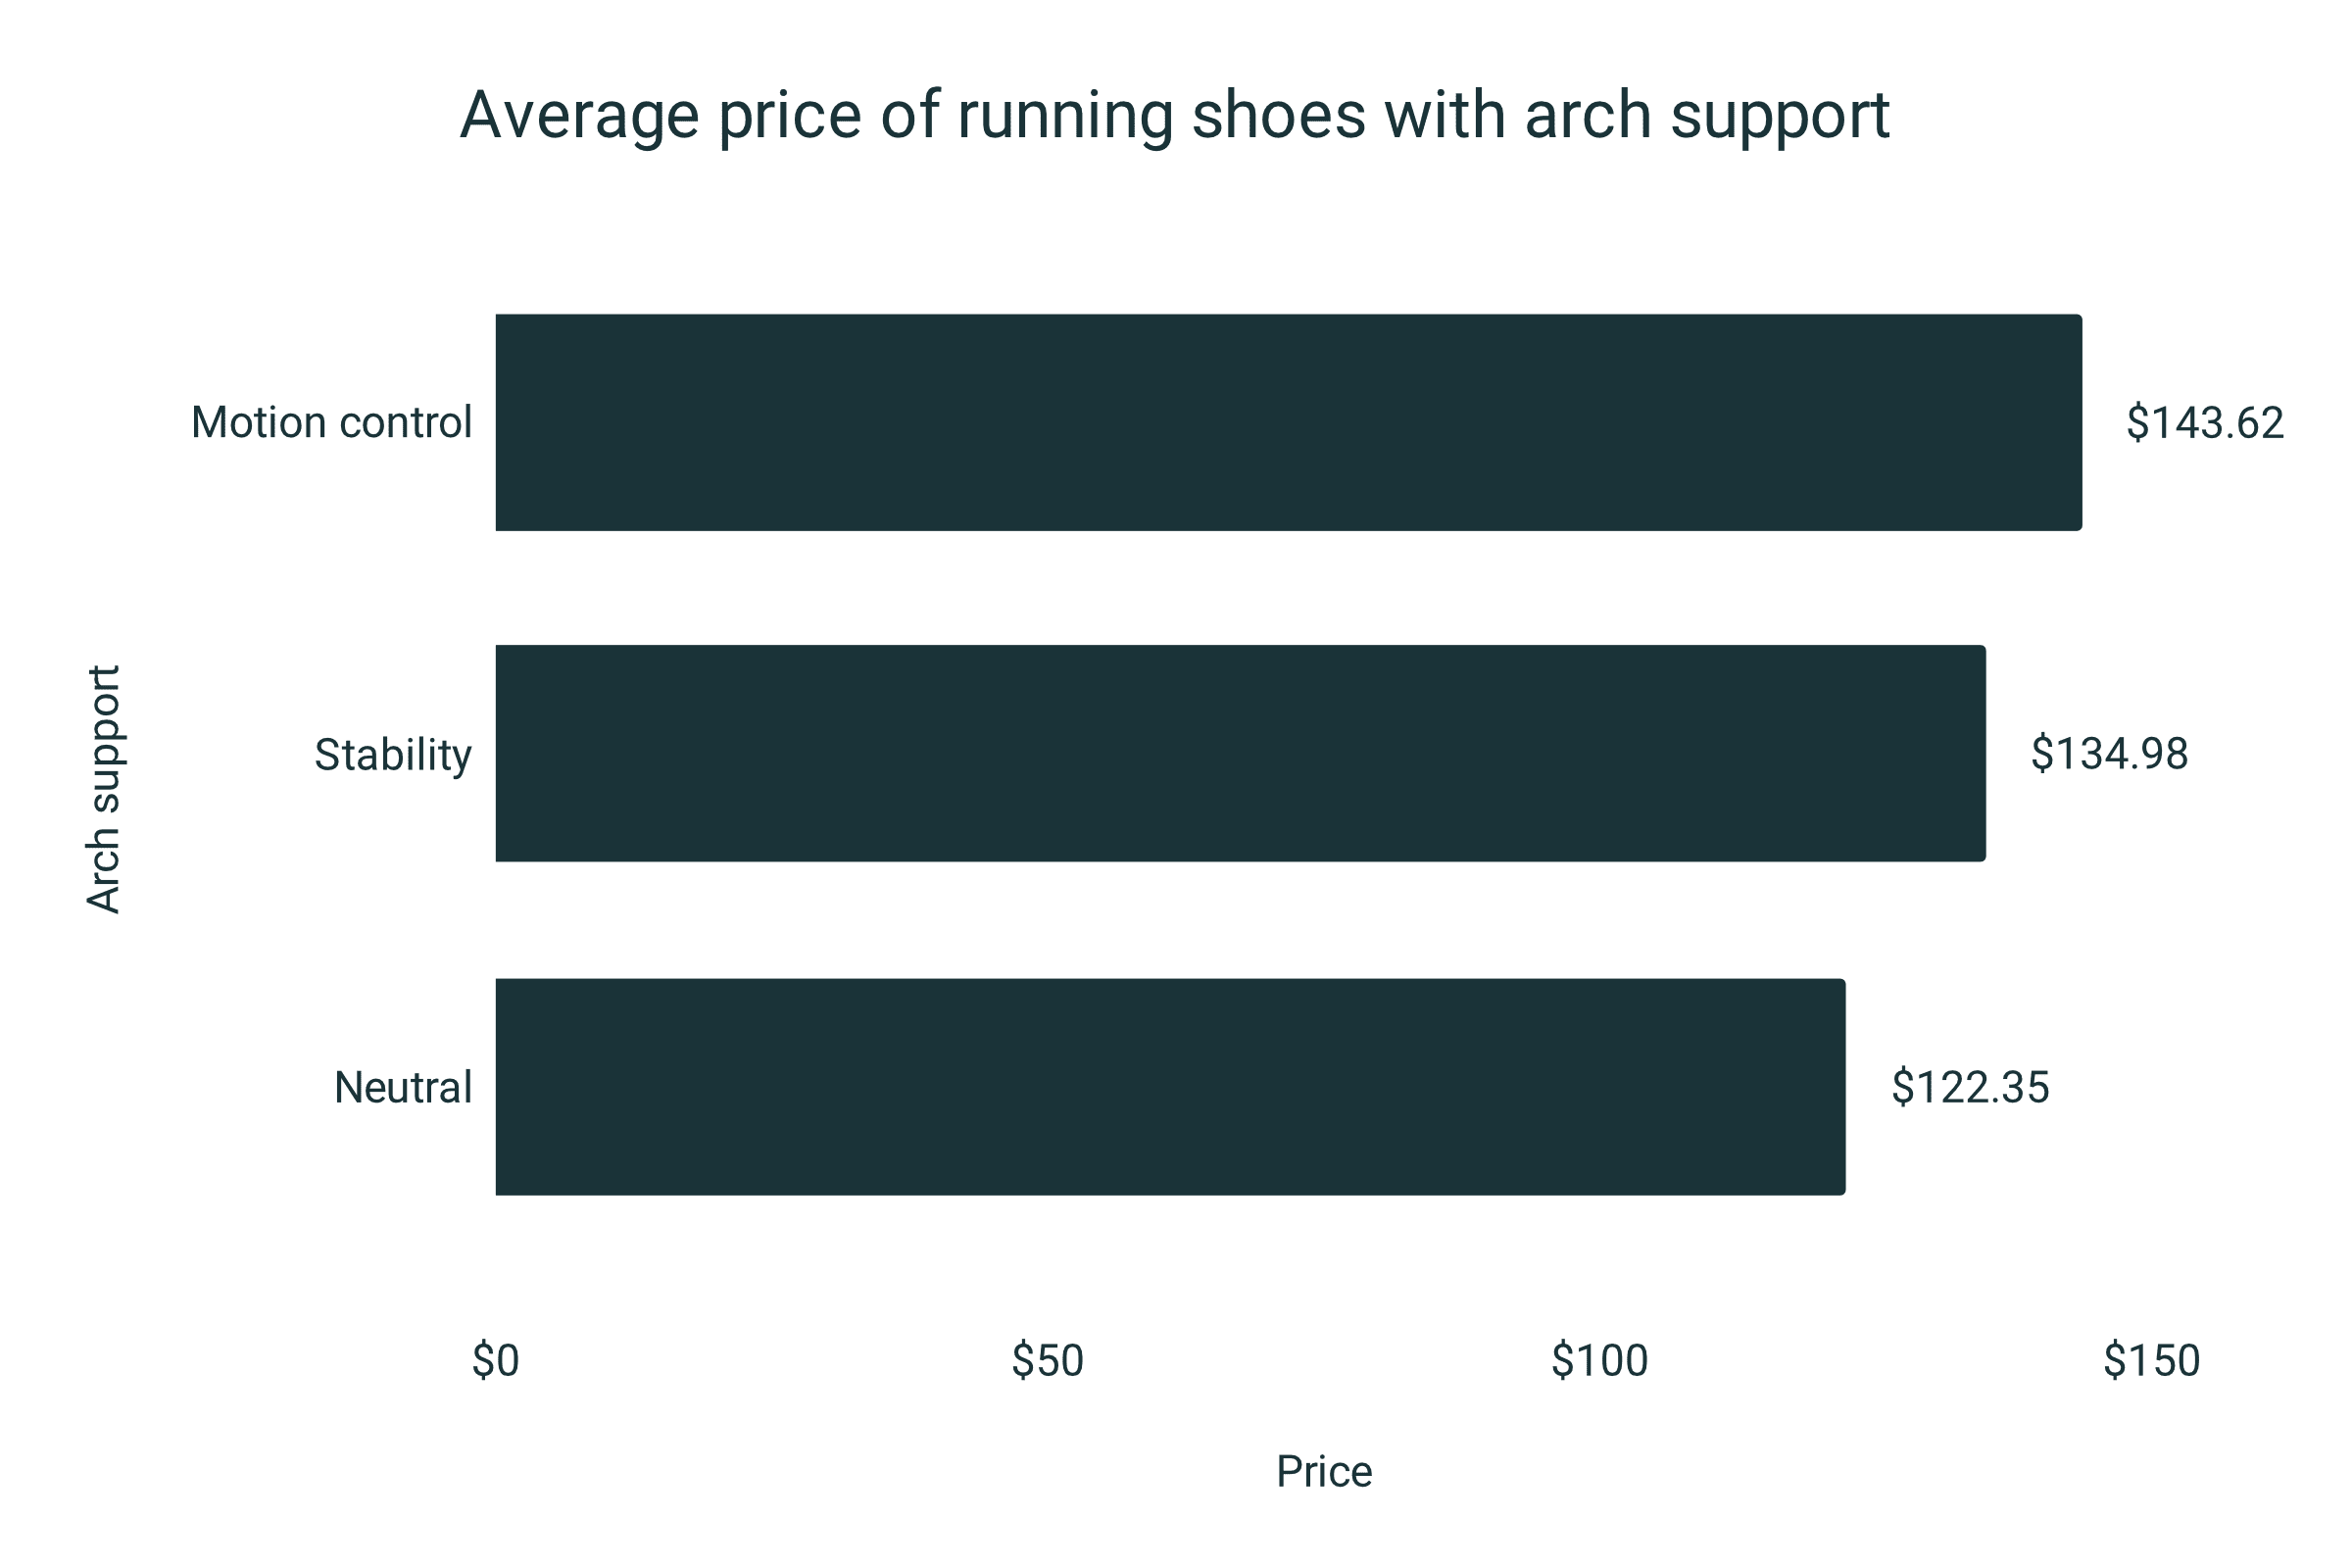Click the right end of Neutral bar

(1840, 1087)
